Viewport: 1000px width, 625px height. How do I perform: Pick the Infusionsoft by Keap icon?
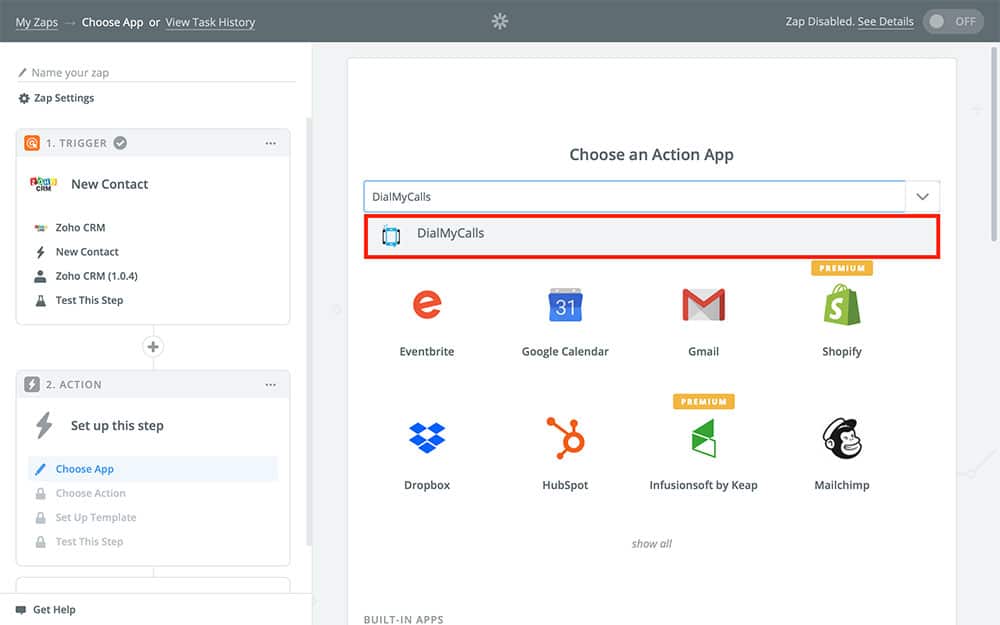click(x=703, y=438)
